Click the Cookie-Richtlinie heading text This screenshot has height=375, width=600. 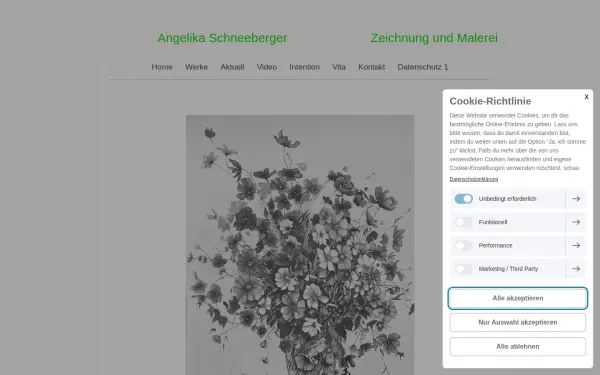coord(490,101)
